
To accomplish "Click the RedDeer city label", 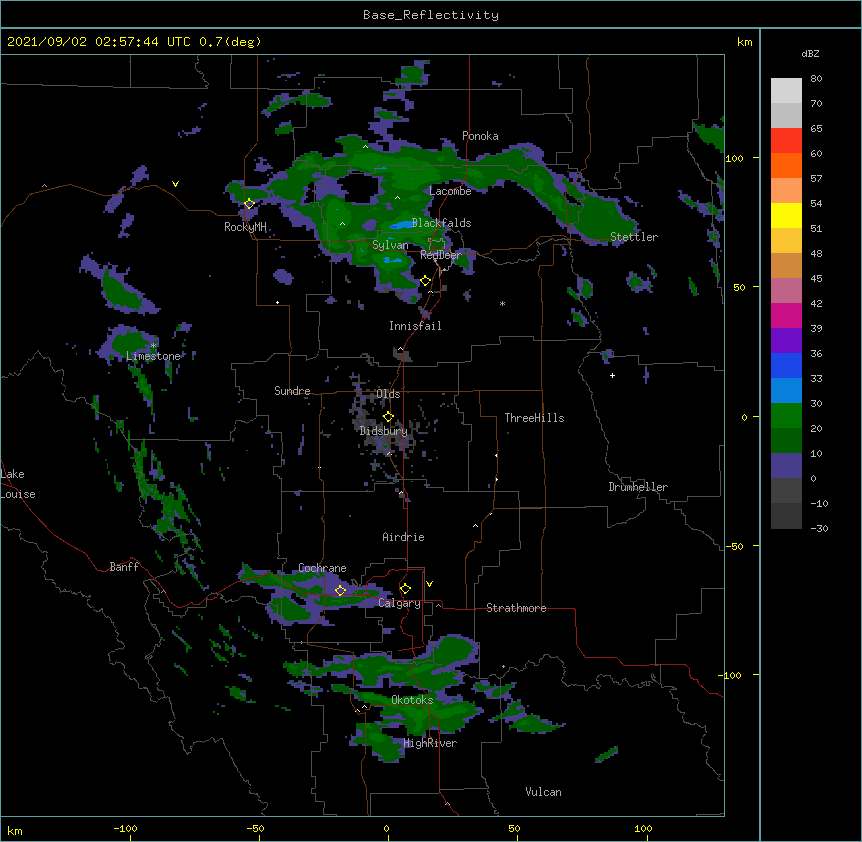I will (x=441, y=255).
